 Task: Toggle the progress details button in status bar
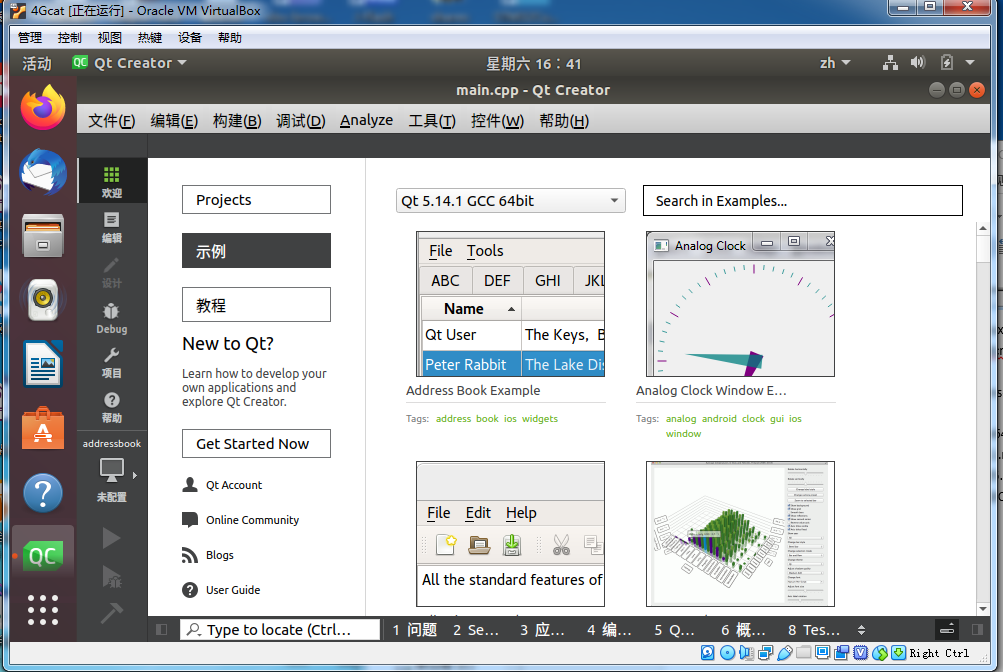[947, 630]
